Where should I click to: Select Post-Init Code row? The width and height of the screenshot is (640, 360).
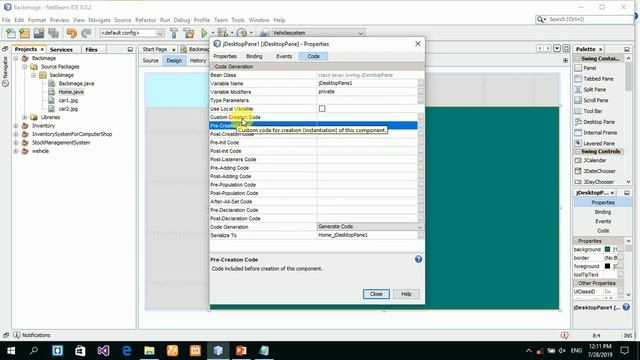pos(313,151)
